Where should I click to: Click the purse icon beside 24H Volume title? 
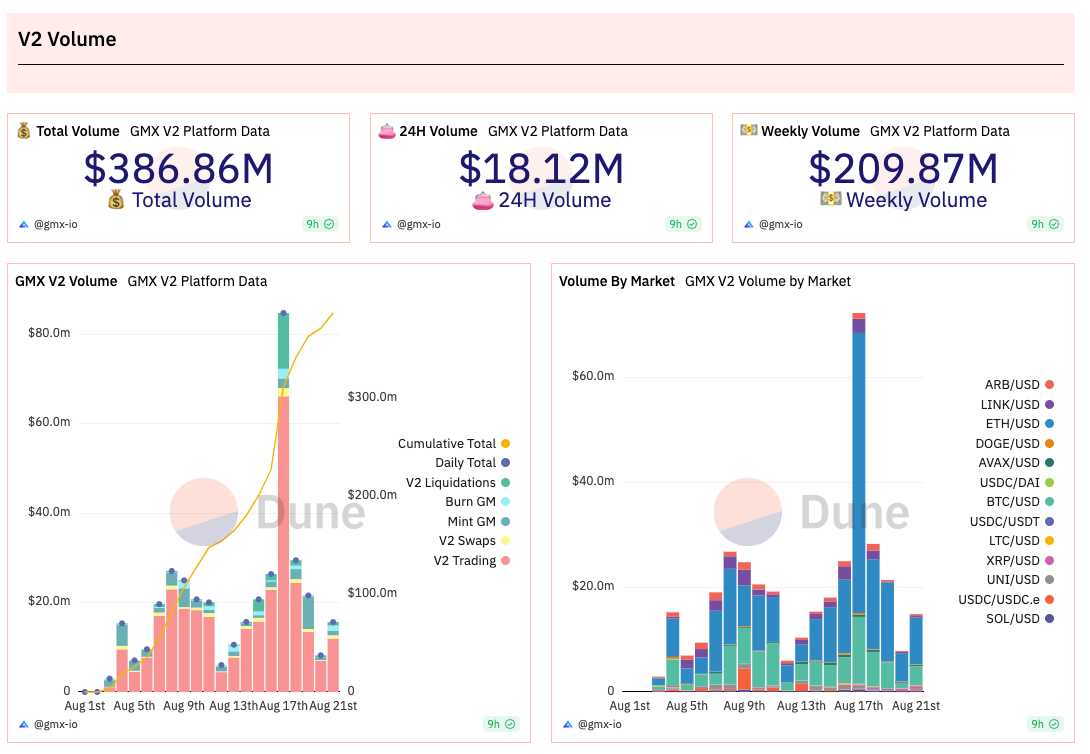coord(387,131)
